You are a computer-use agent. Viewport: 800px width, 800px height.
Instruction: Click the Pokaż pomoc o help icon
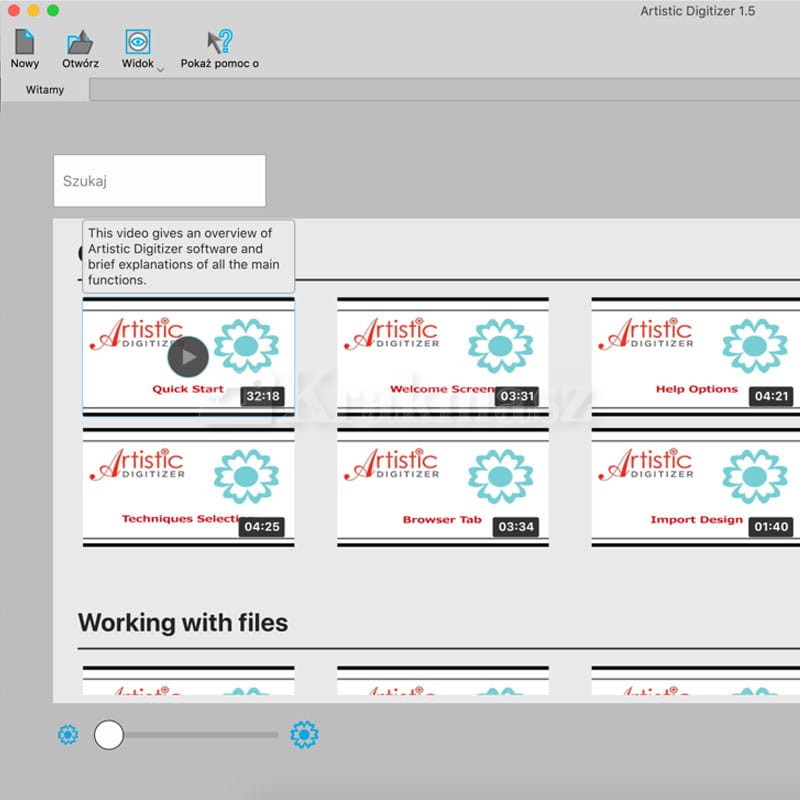220,42
